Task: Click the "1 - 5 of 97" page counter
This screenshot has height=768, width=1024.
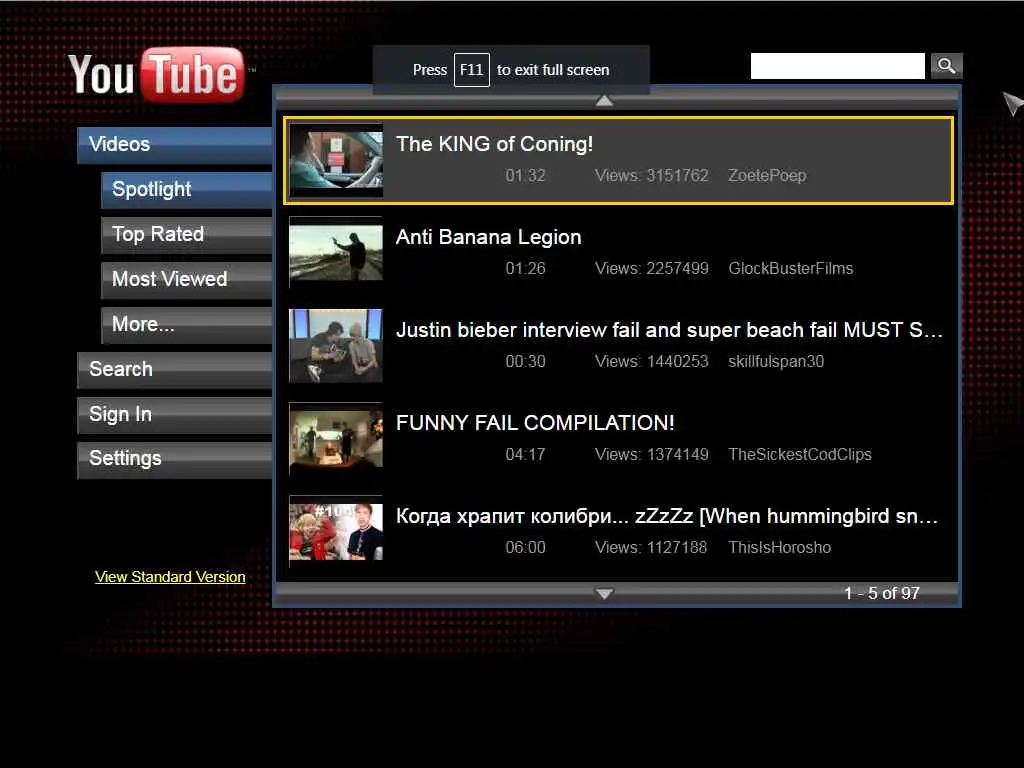Action: [882, 593]
